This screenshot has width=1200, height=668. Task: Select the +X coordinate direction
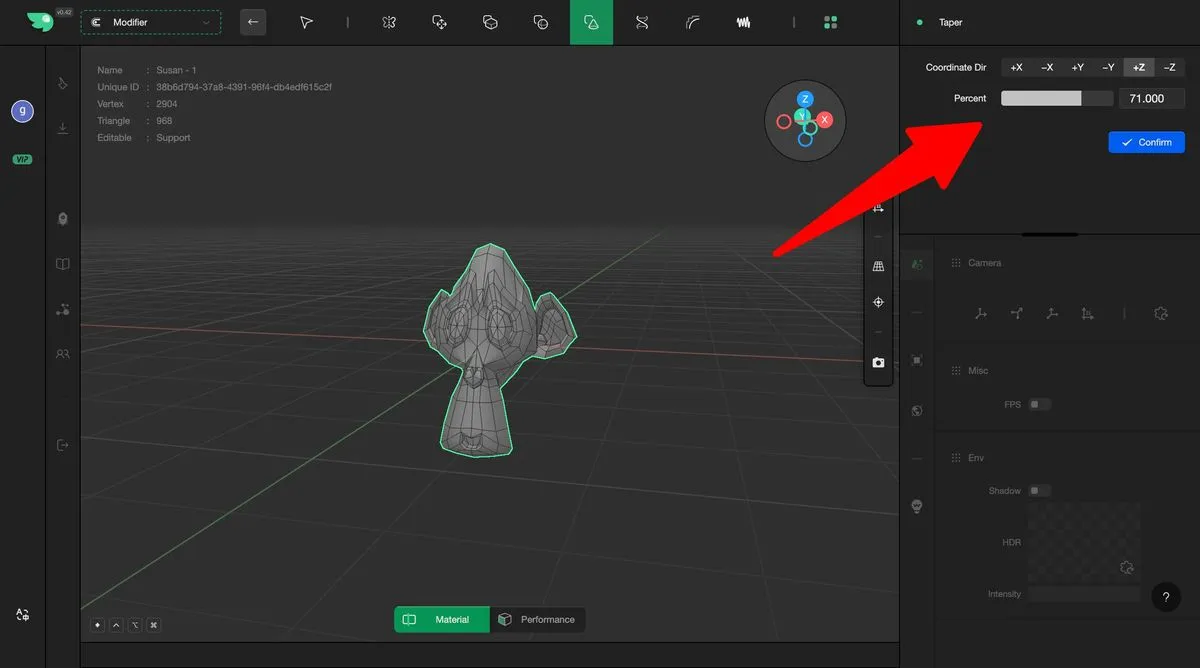pyautogui.click(x=1016, y=67)
